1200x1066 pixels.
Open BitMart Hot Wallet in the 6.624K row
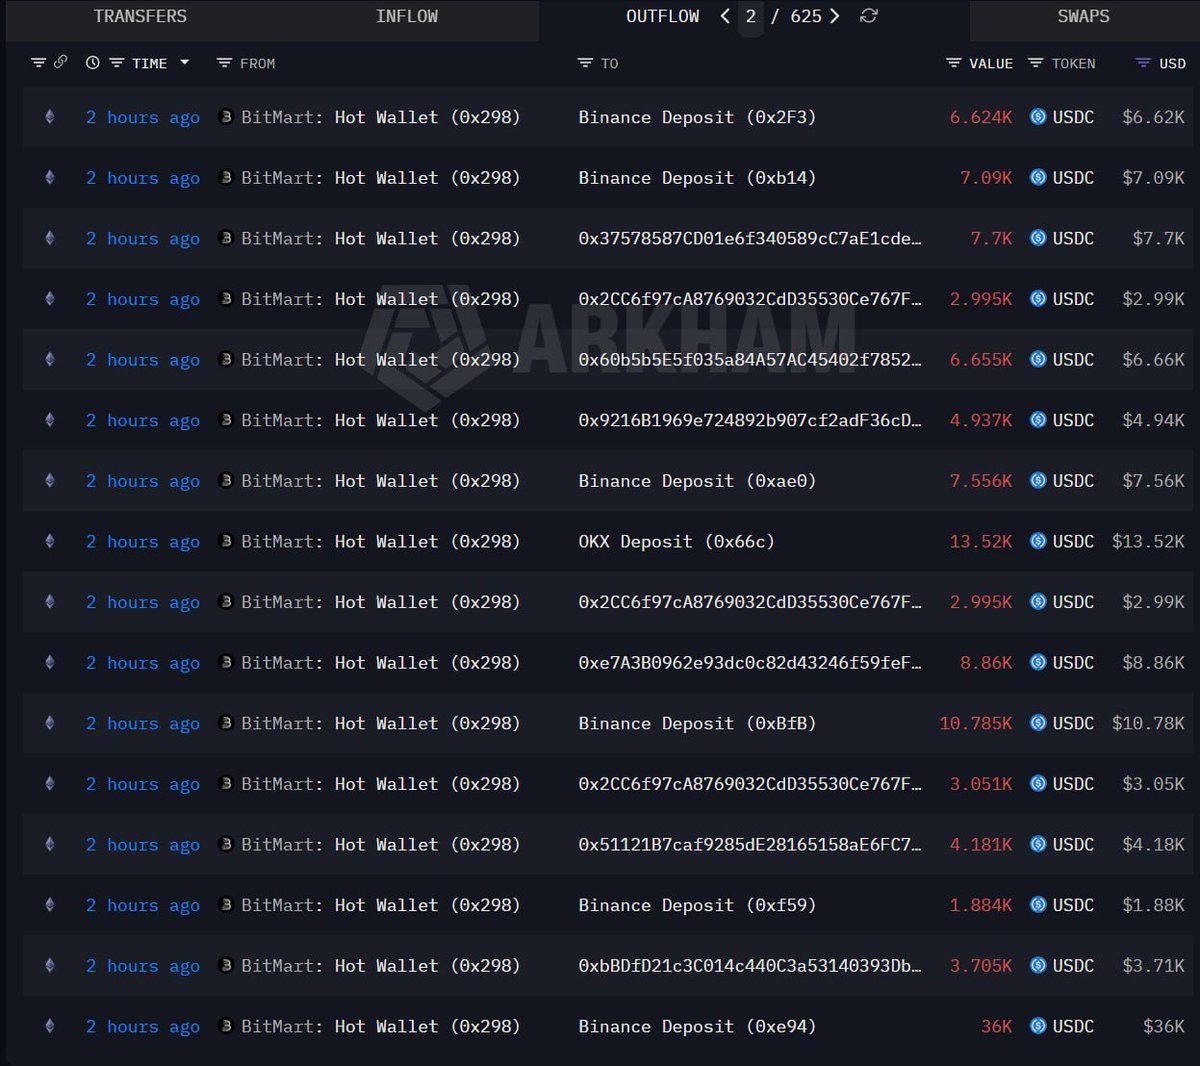tap(381, 117)
